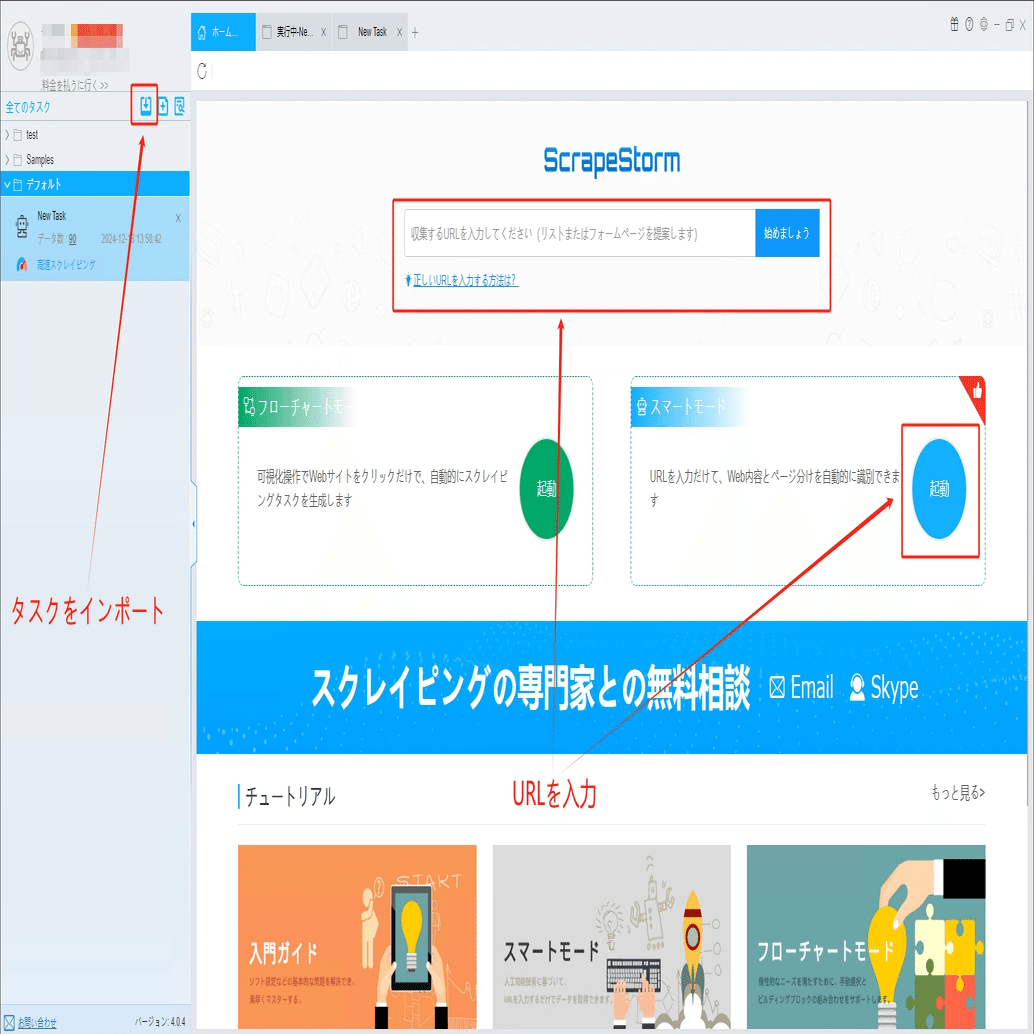Switch to the New Task tab
This screenshot has height=1034, width=1034.
(370, 32)
